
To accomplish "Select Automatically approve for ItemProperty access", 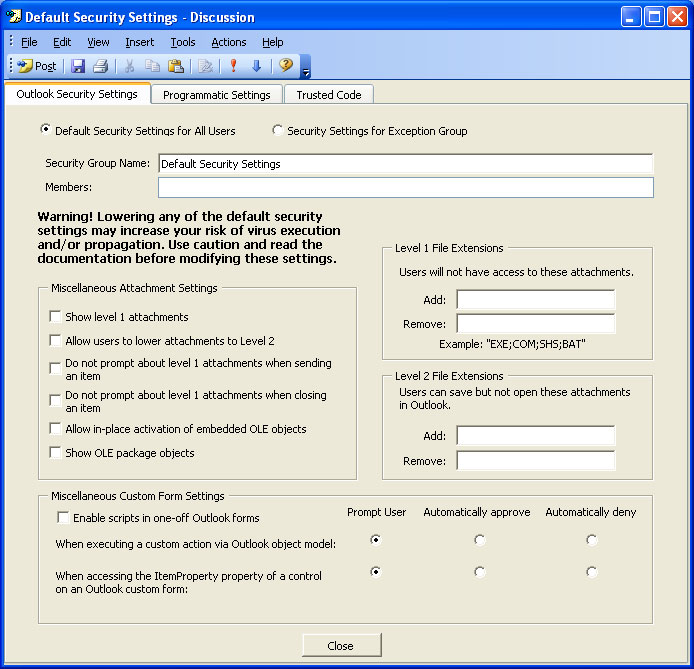I will point(479,572).
